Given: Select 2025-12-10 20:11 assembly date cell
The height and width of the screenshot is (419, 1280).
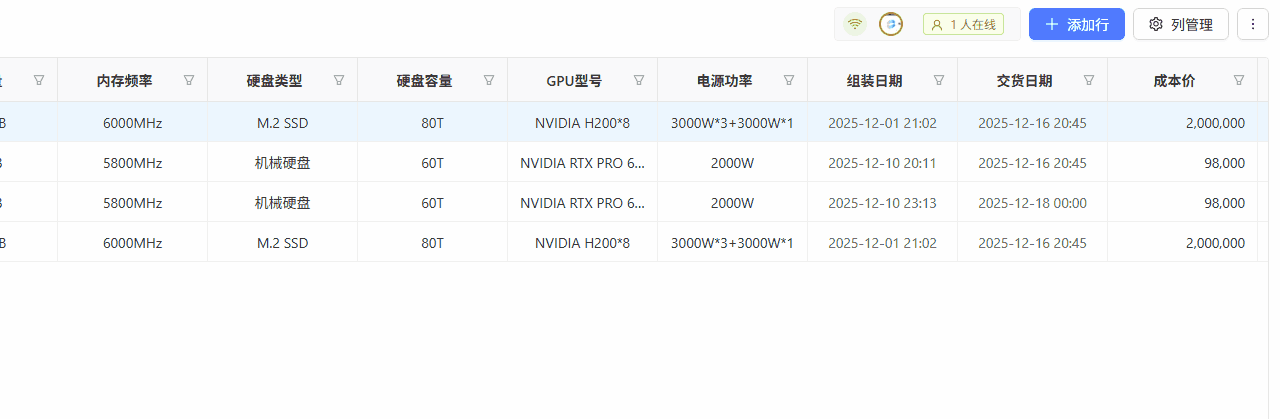Looking at the screenshot, I should (x=882, y=163).
